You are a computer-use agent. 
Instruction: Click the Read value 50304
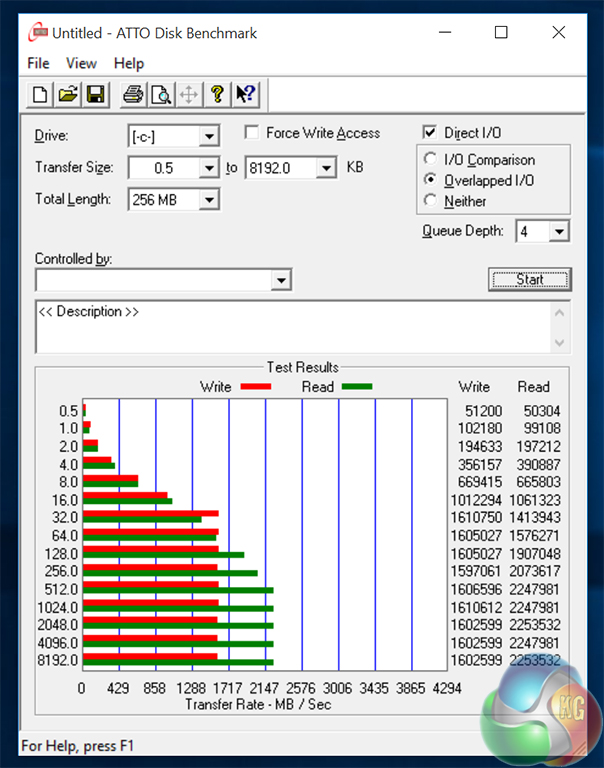(542, 411)
